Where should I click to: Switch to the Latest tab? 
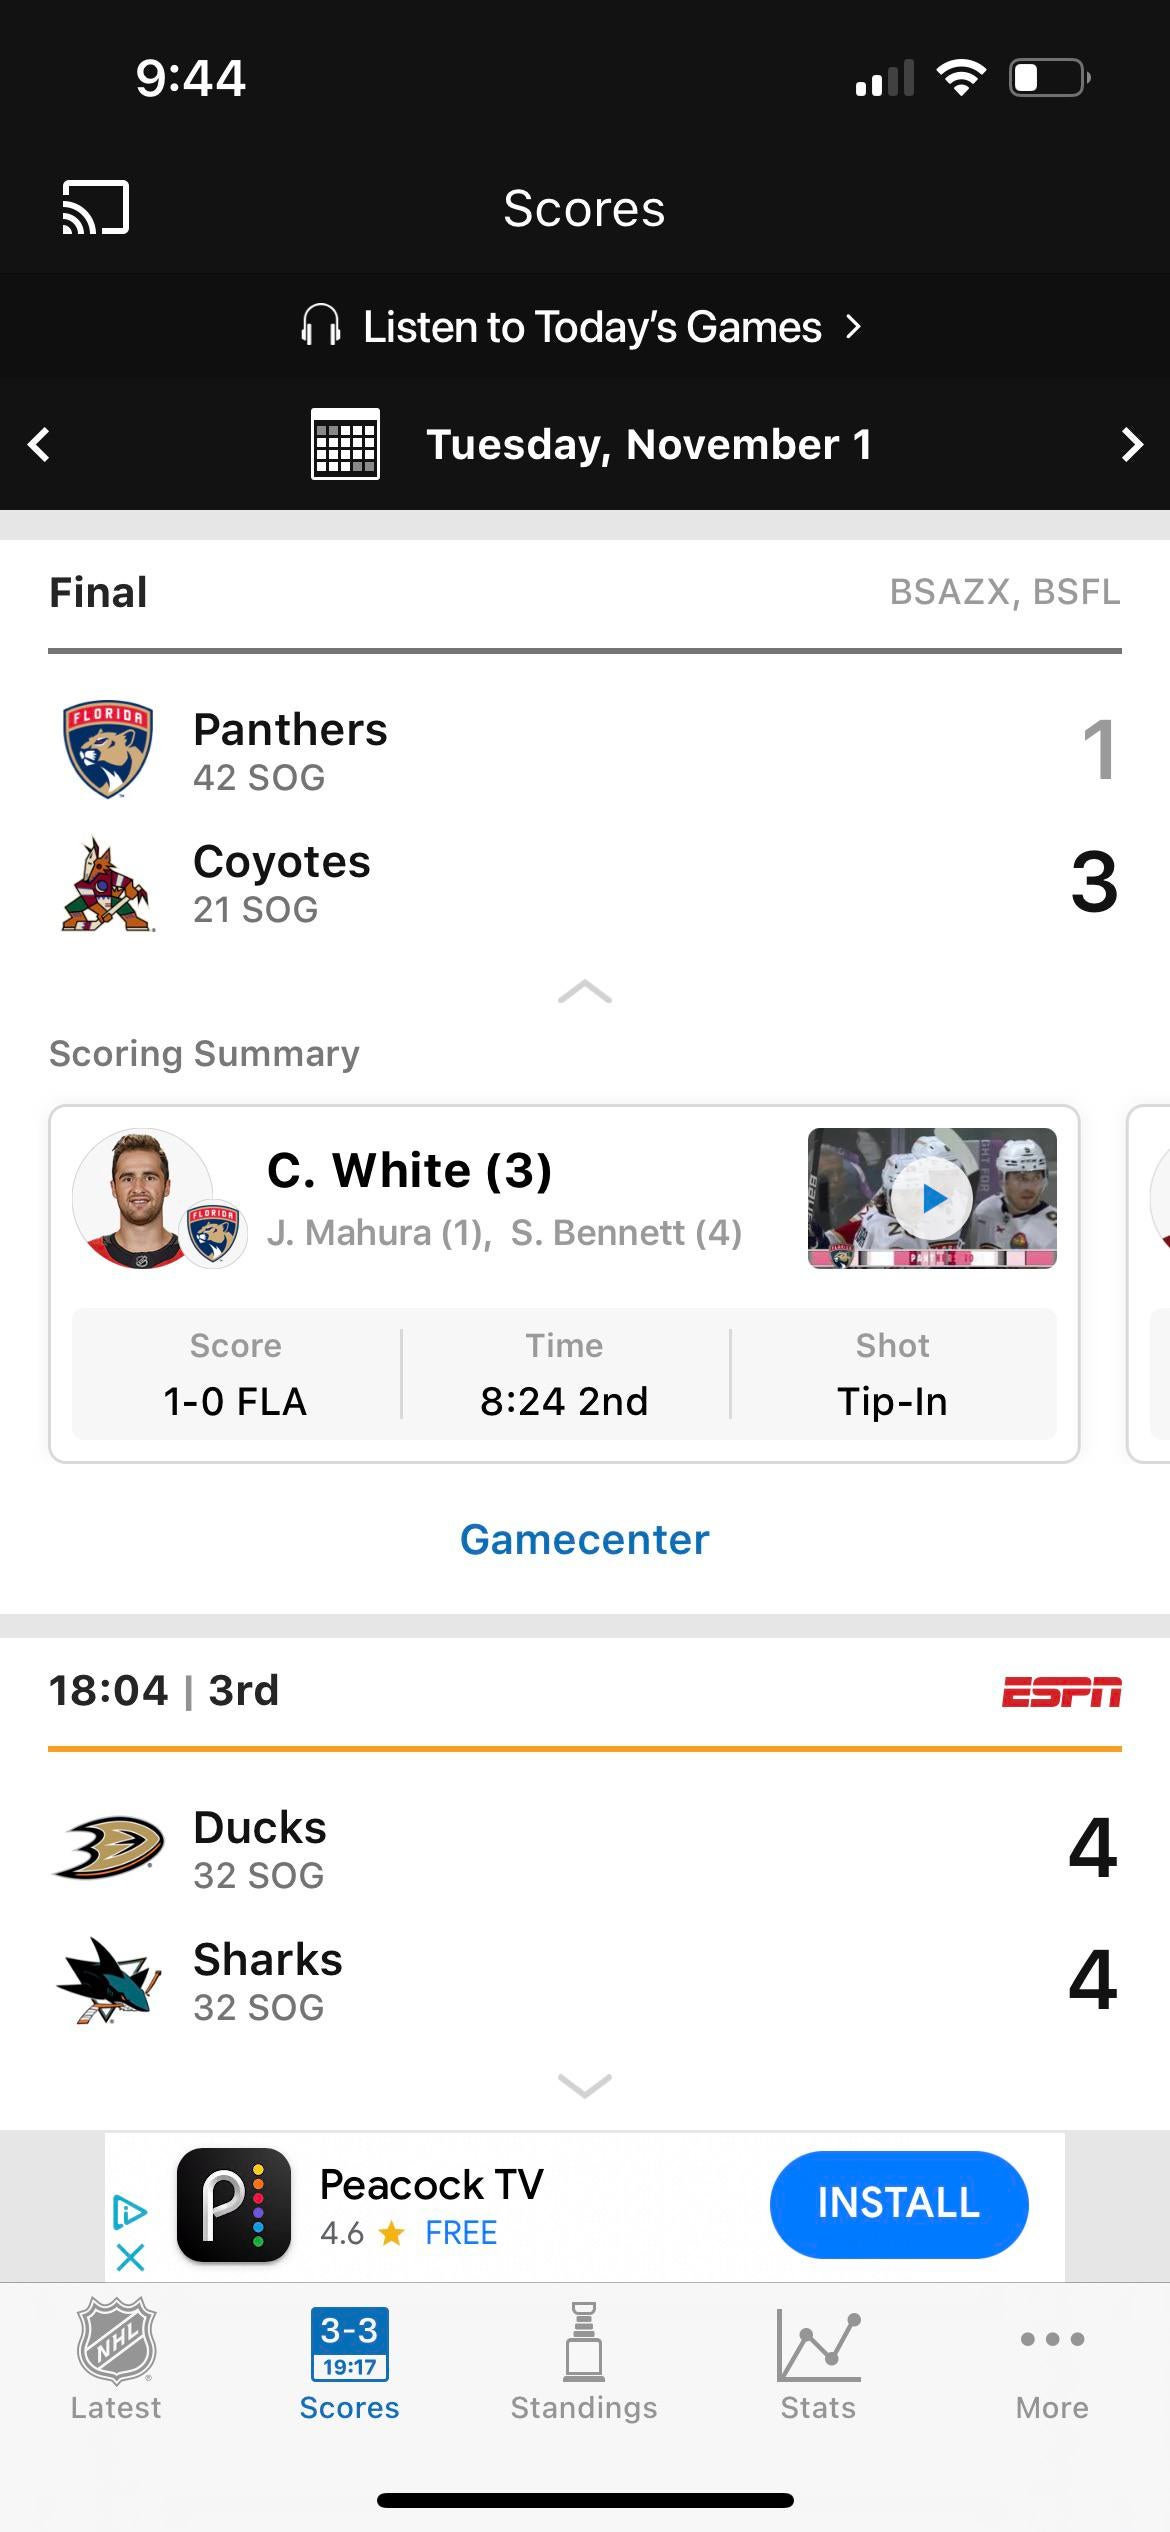click(x=116, y=2360)
